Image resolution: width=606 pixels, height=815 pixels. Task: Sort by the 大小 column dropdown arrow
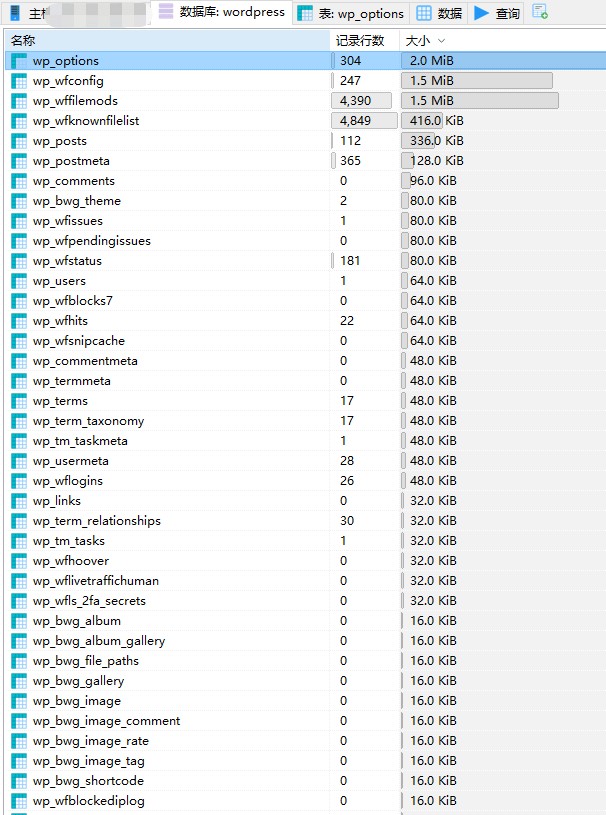(x=441, y=41)
